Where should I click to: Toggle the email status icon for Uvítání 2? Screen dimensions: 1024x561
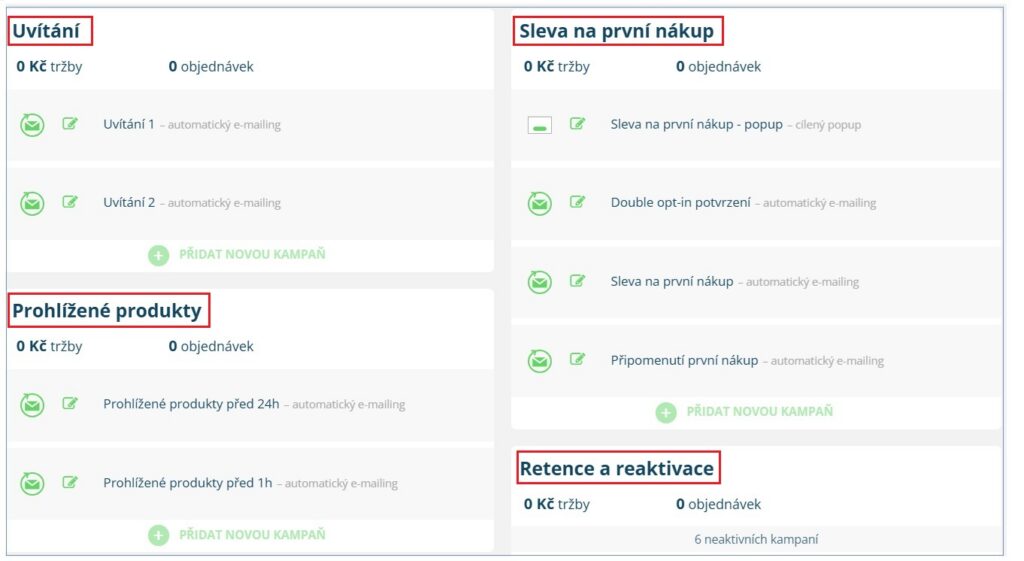pyautogui.click(x=33, y=203)
